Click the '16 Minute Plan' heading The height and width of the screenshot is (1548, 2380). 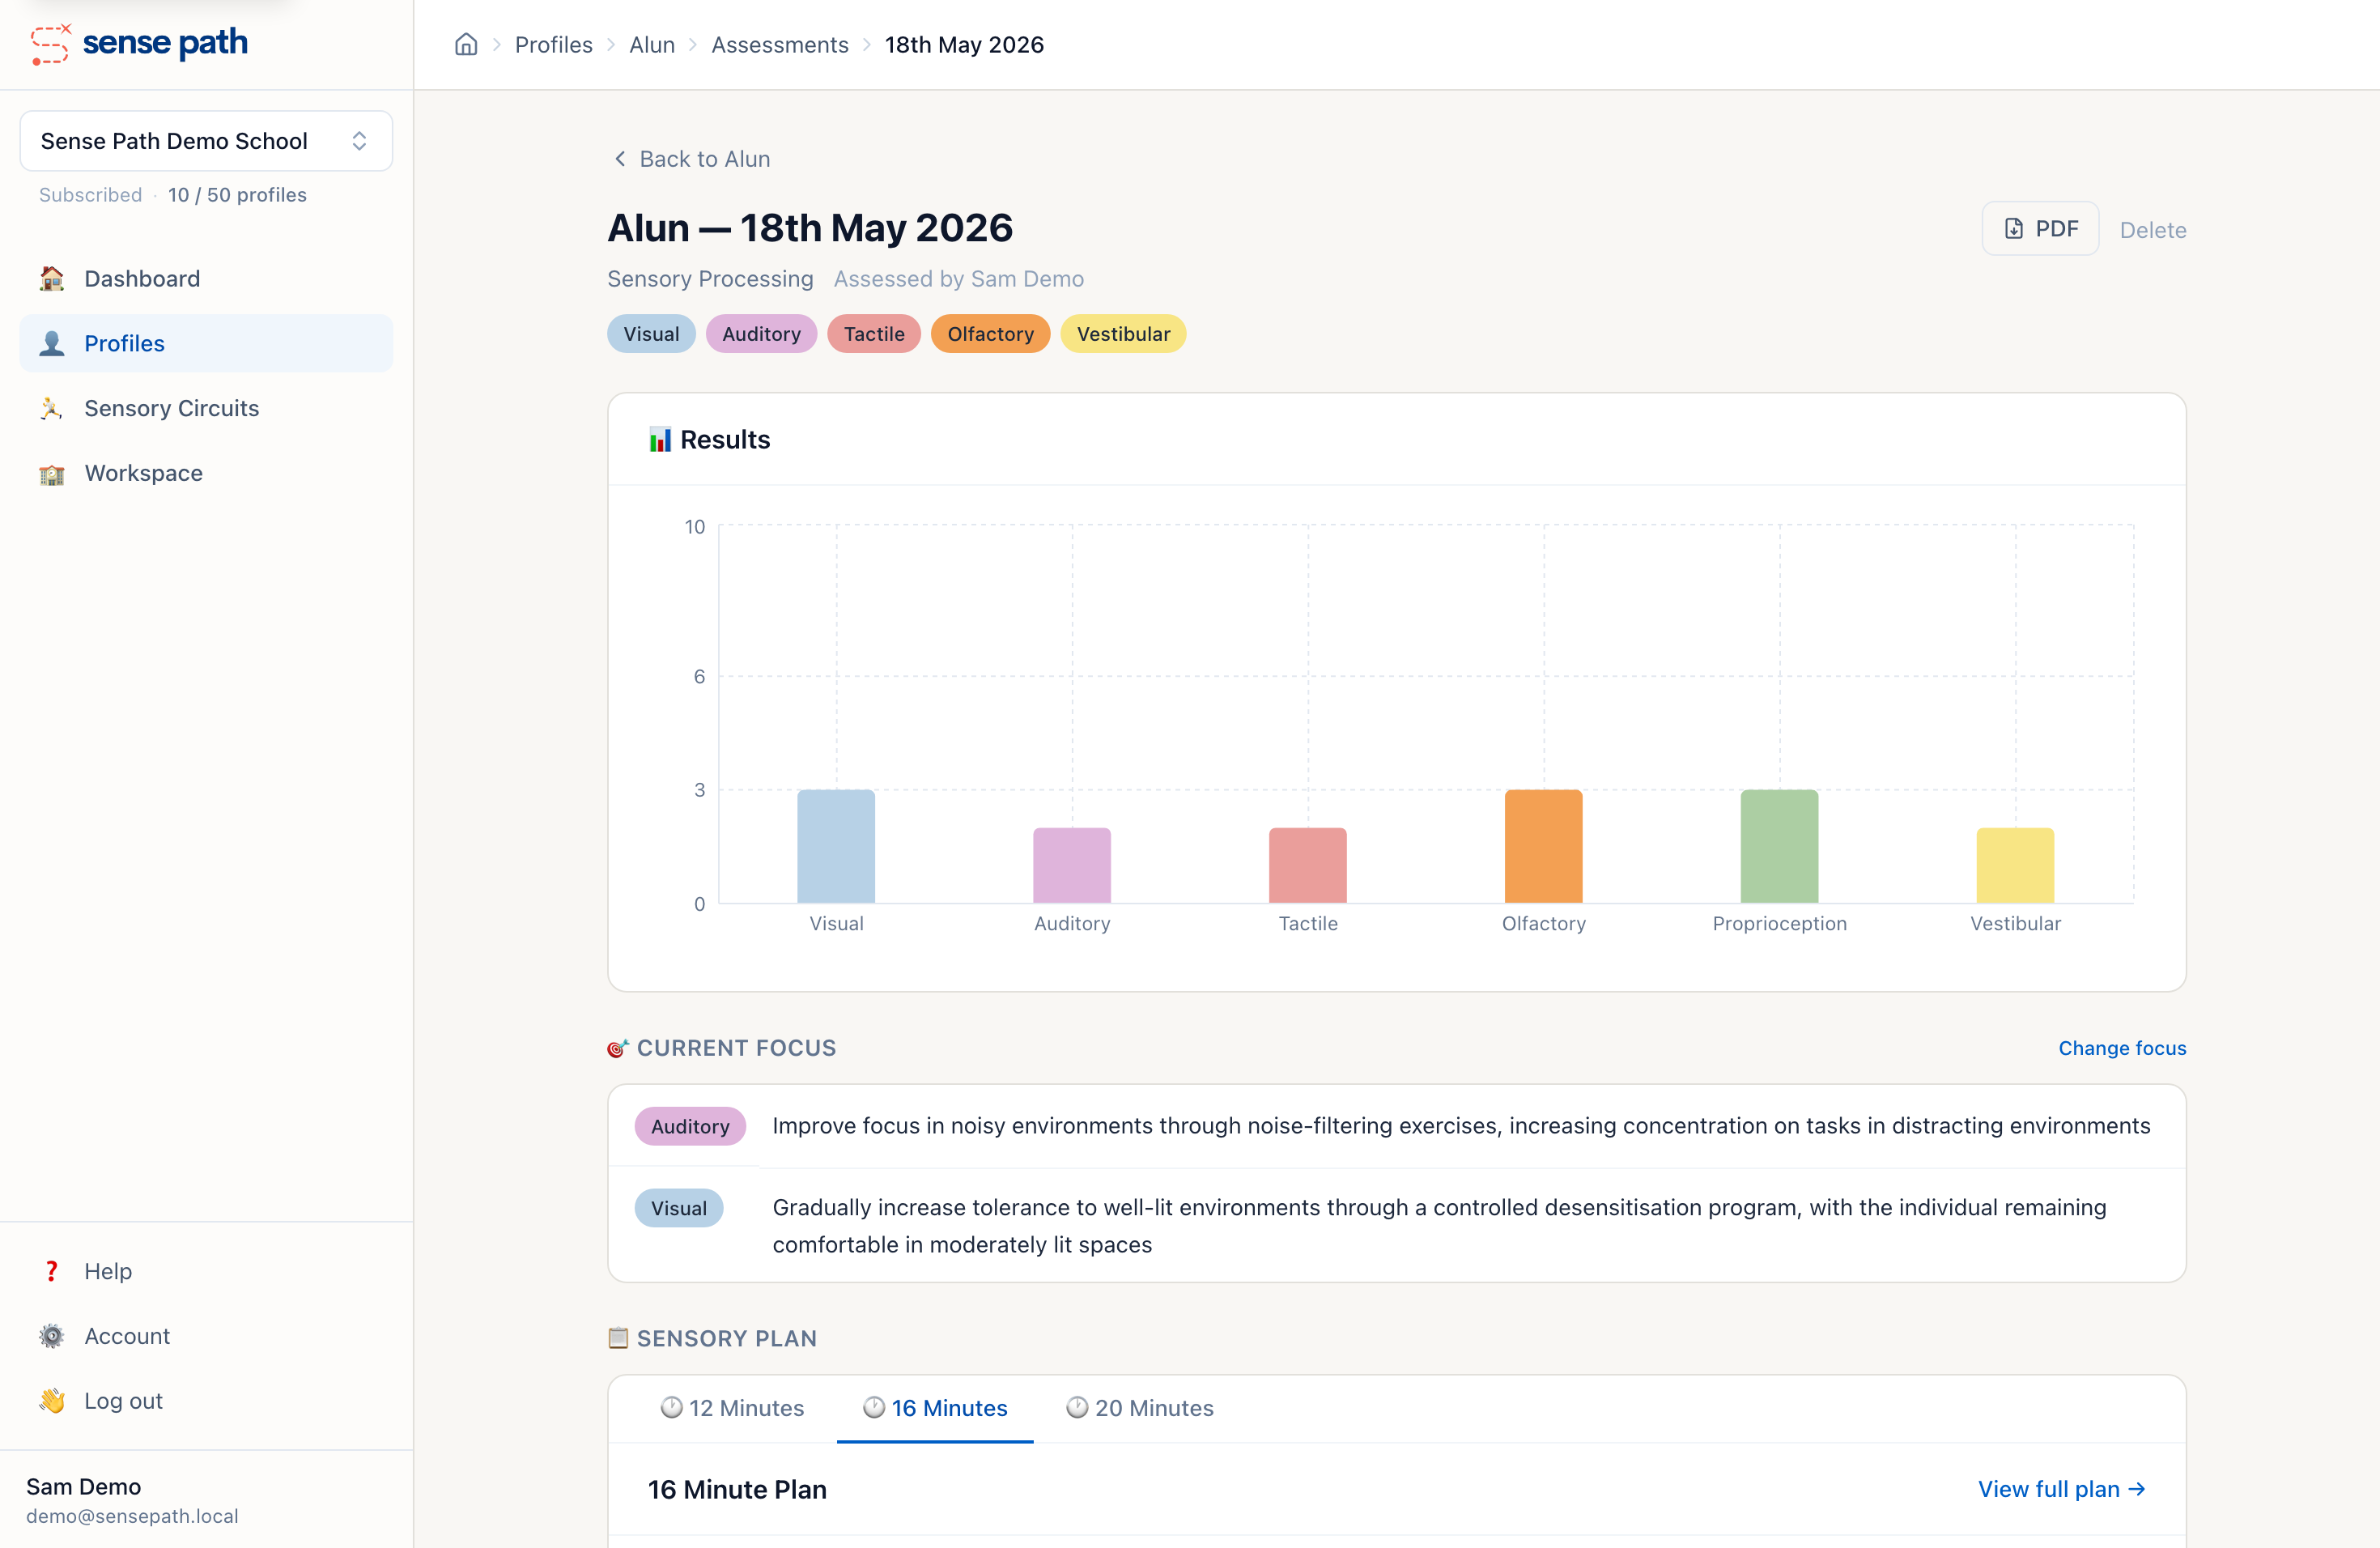click(737, 1489)
